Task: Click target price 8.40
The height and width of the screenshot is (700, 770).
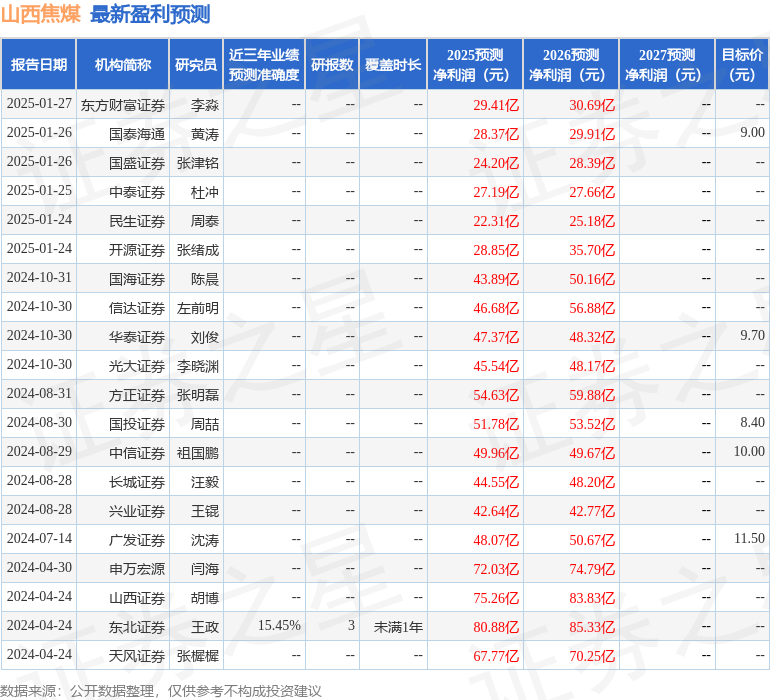Action: (x=752, y=422)
